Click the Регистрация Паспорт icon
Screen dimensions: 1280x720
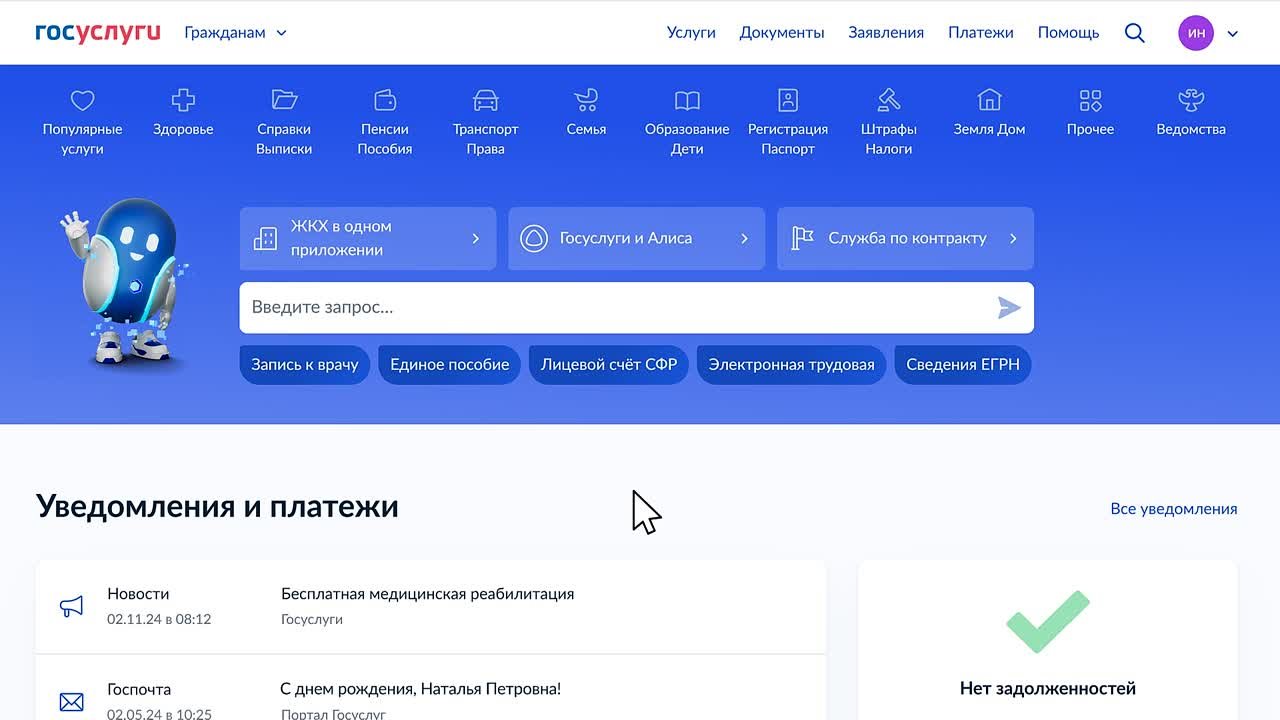coord(787,112)
